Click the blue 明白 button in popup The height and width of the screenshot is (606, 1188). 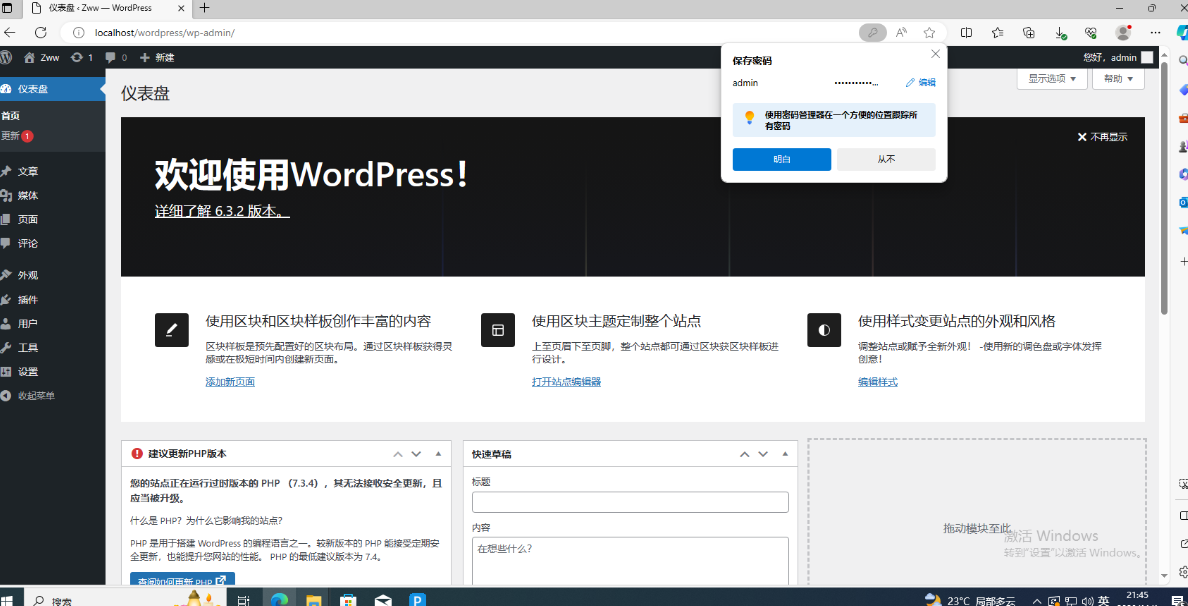pos(781,159)
